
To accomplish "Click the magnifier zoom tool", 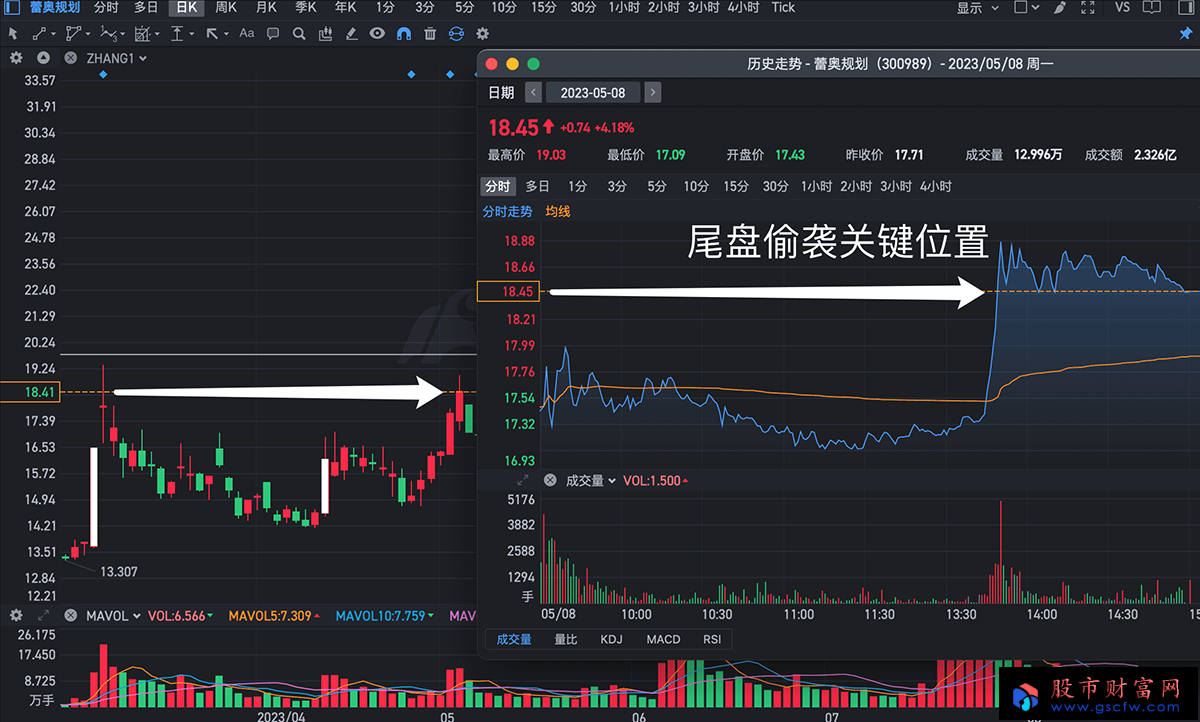I will pyautogui.click(x=299, y=33).
